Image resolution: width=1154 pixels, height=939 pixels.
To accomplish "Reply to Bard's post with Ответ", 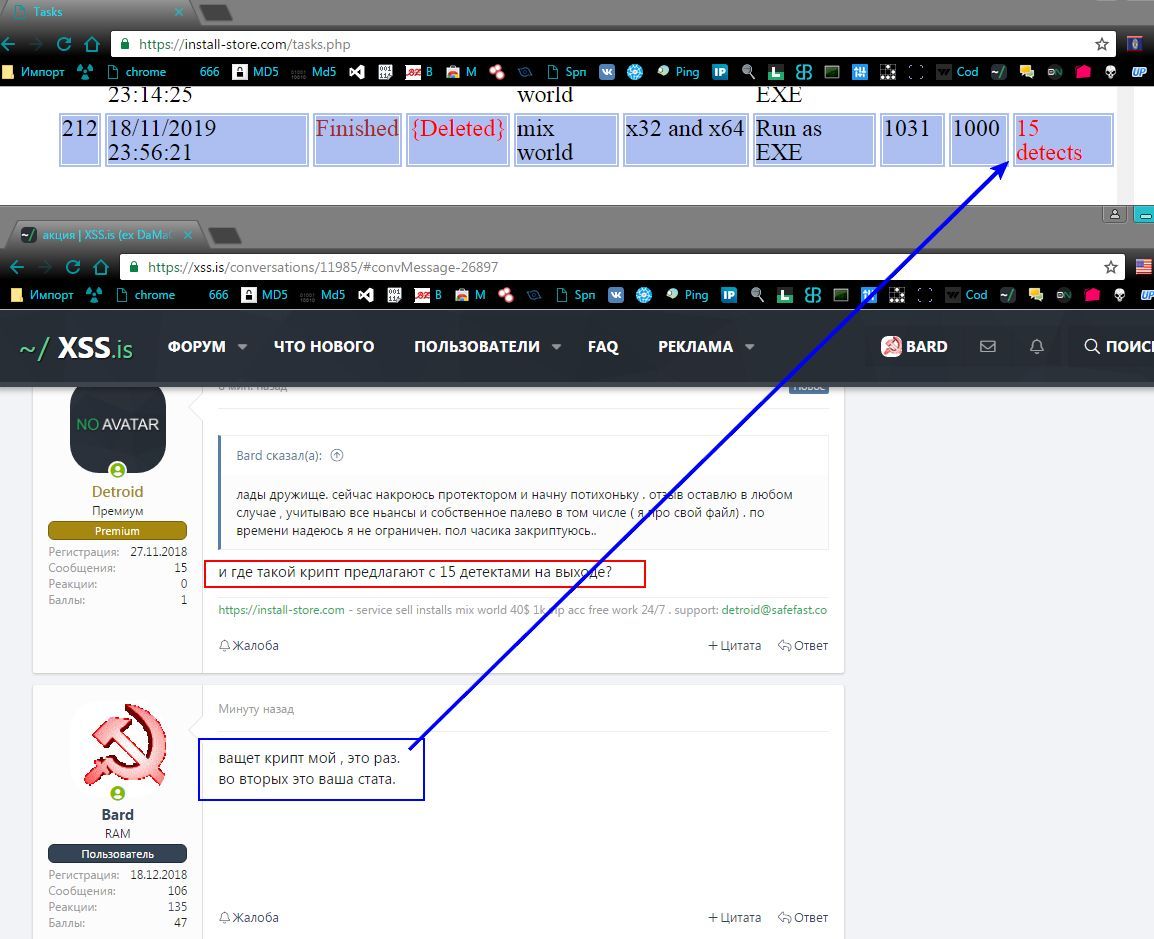I will [x=803, y=918].
